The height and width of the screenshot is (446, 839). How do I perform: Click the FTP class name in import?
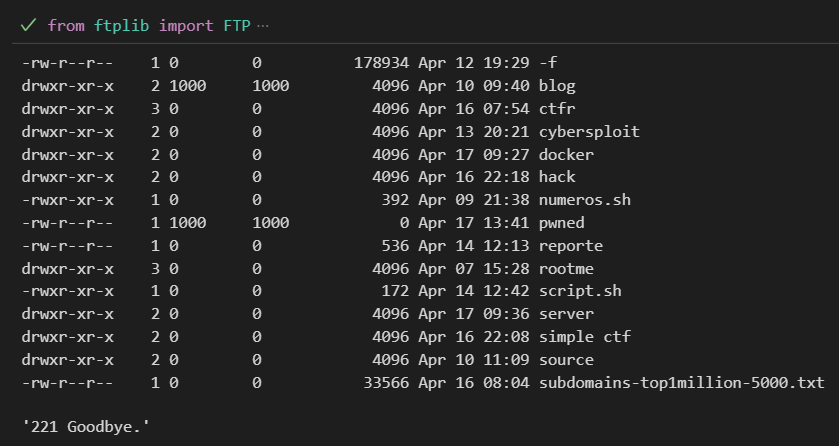[x=237, y=25]
